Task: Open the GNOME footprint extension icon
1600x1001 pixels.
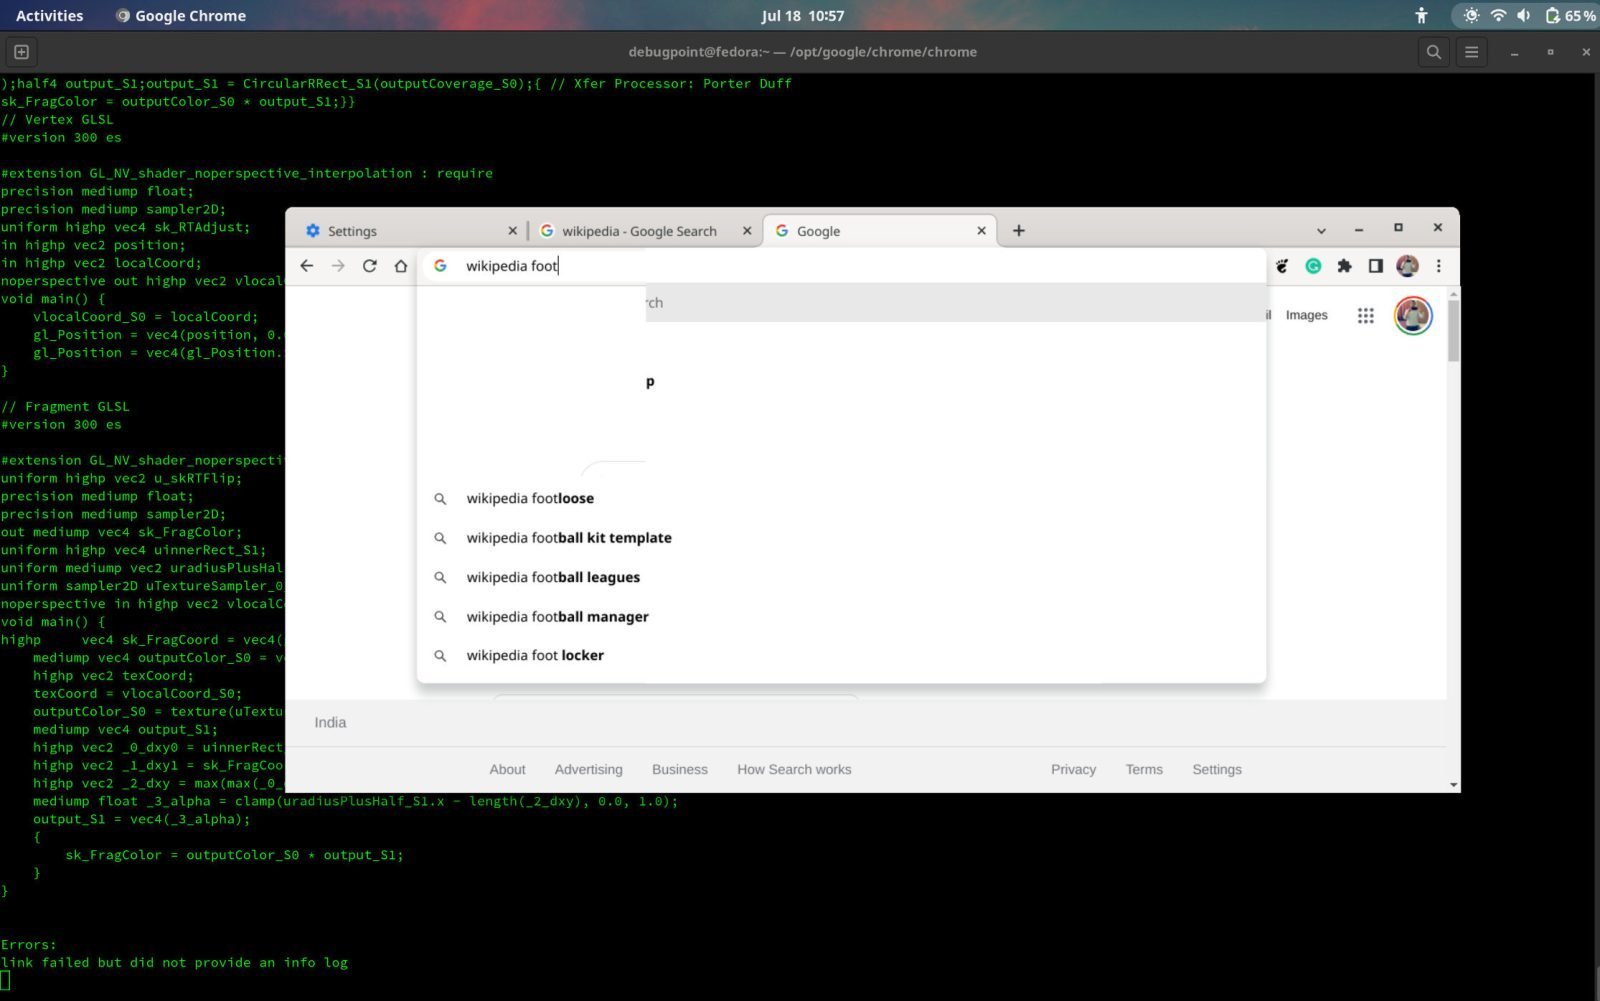Action: point(1282,266)
